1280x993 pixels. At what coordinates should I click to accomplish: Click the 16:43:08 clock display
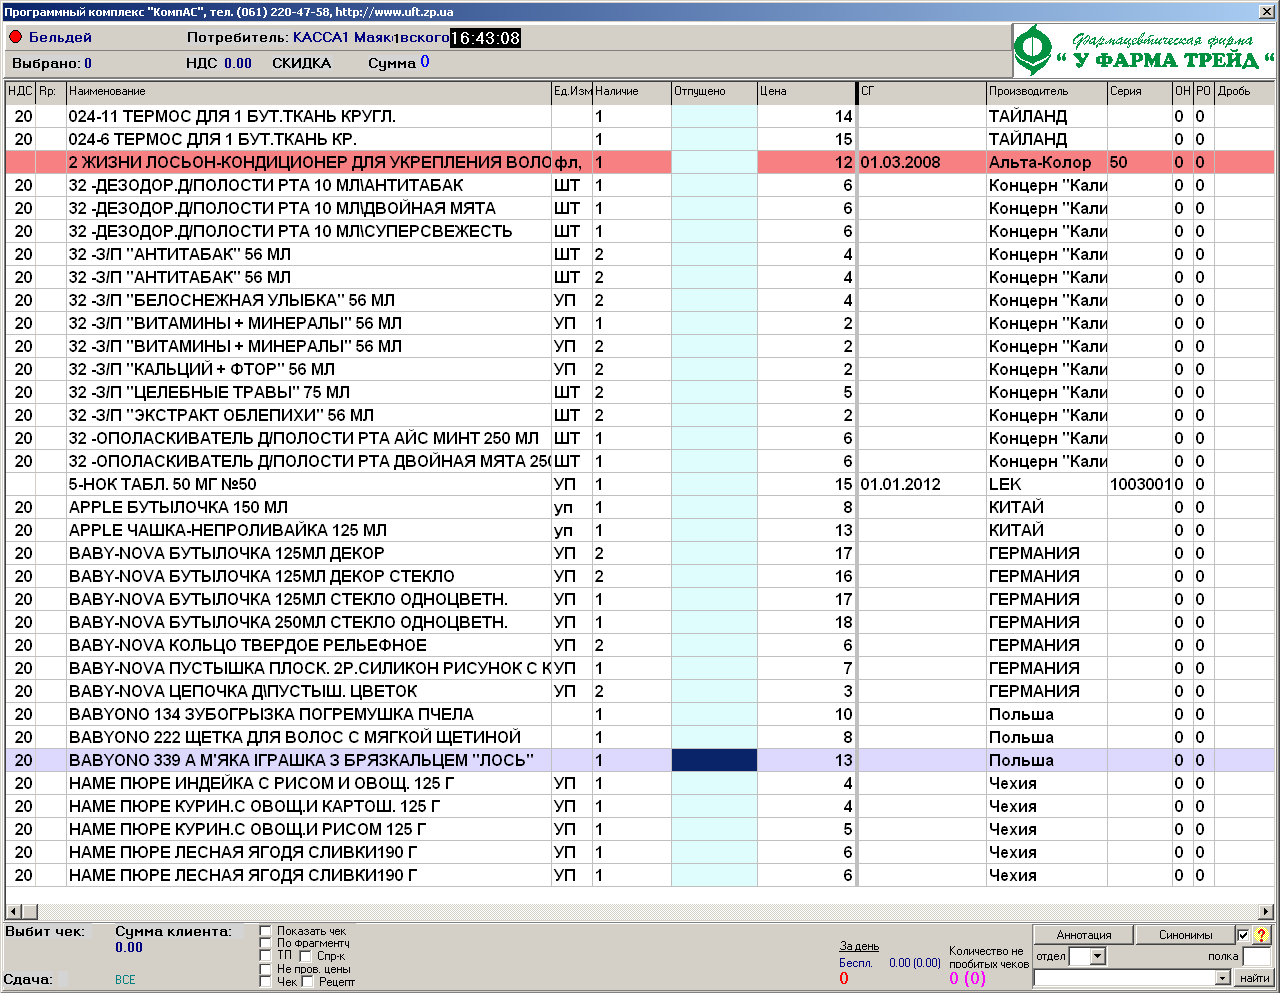[485, 38]
